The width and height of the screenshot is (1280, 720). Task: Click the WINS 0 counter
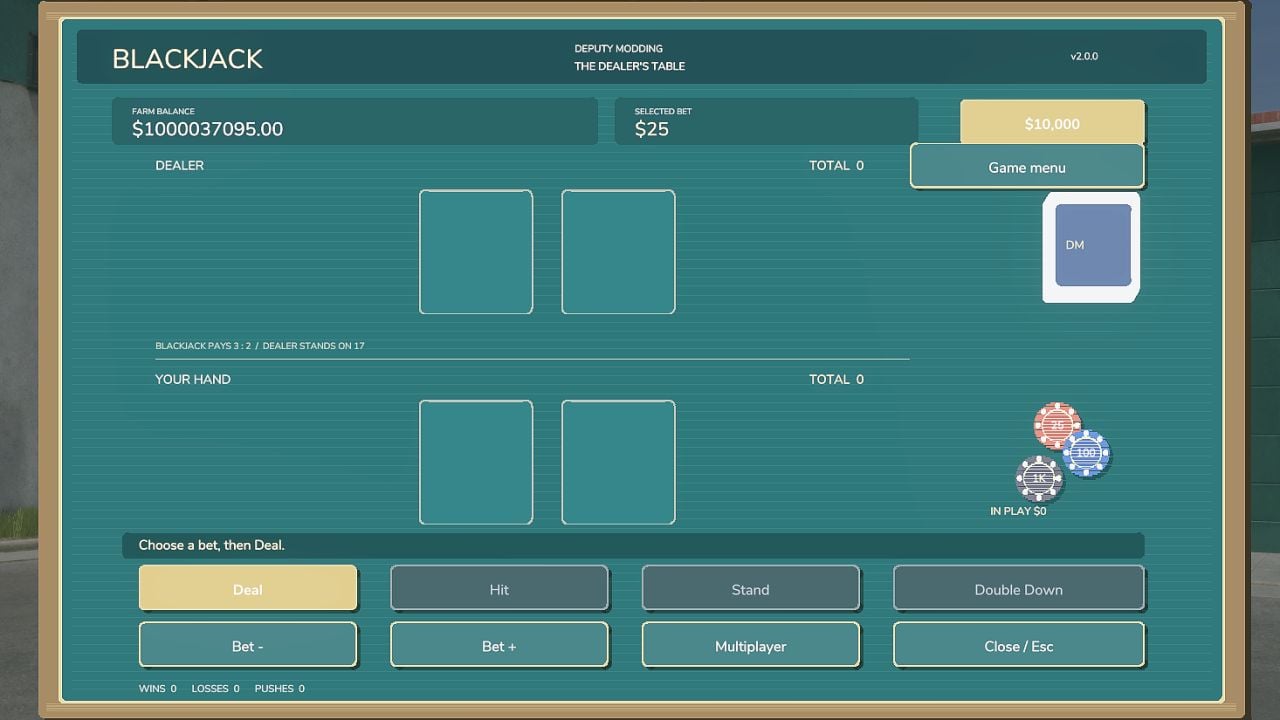158,688
